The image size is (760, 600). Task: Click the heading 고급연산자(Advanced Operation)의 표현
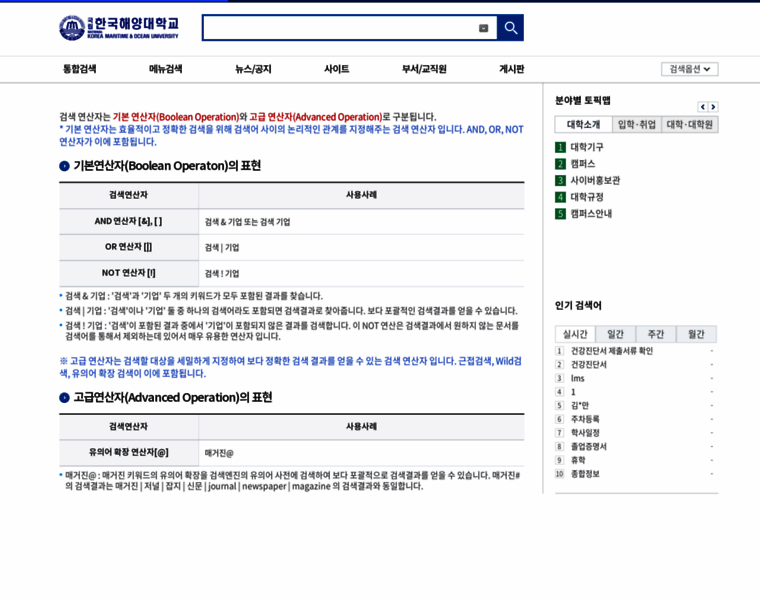click(173, 397)
